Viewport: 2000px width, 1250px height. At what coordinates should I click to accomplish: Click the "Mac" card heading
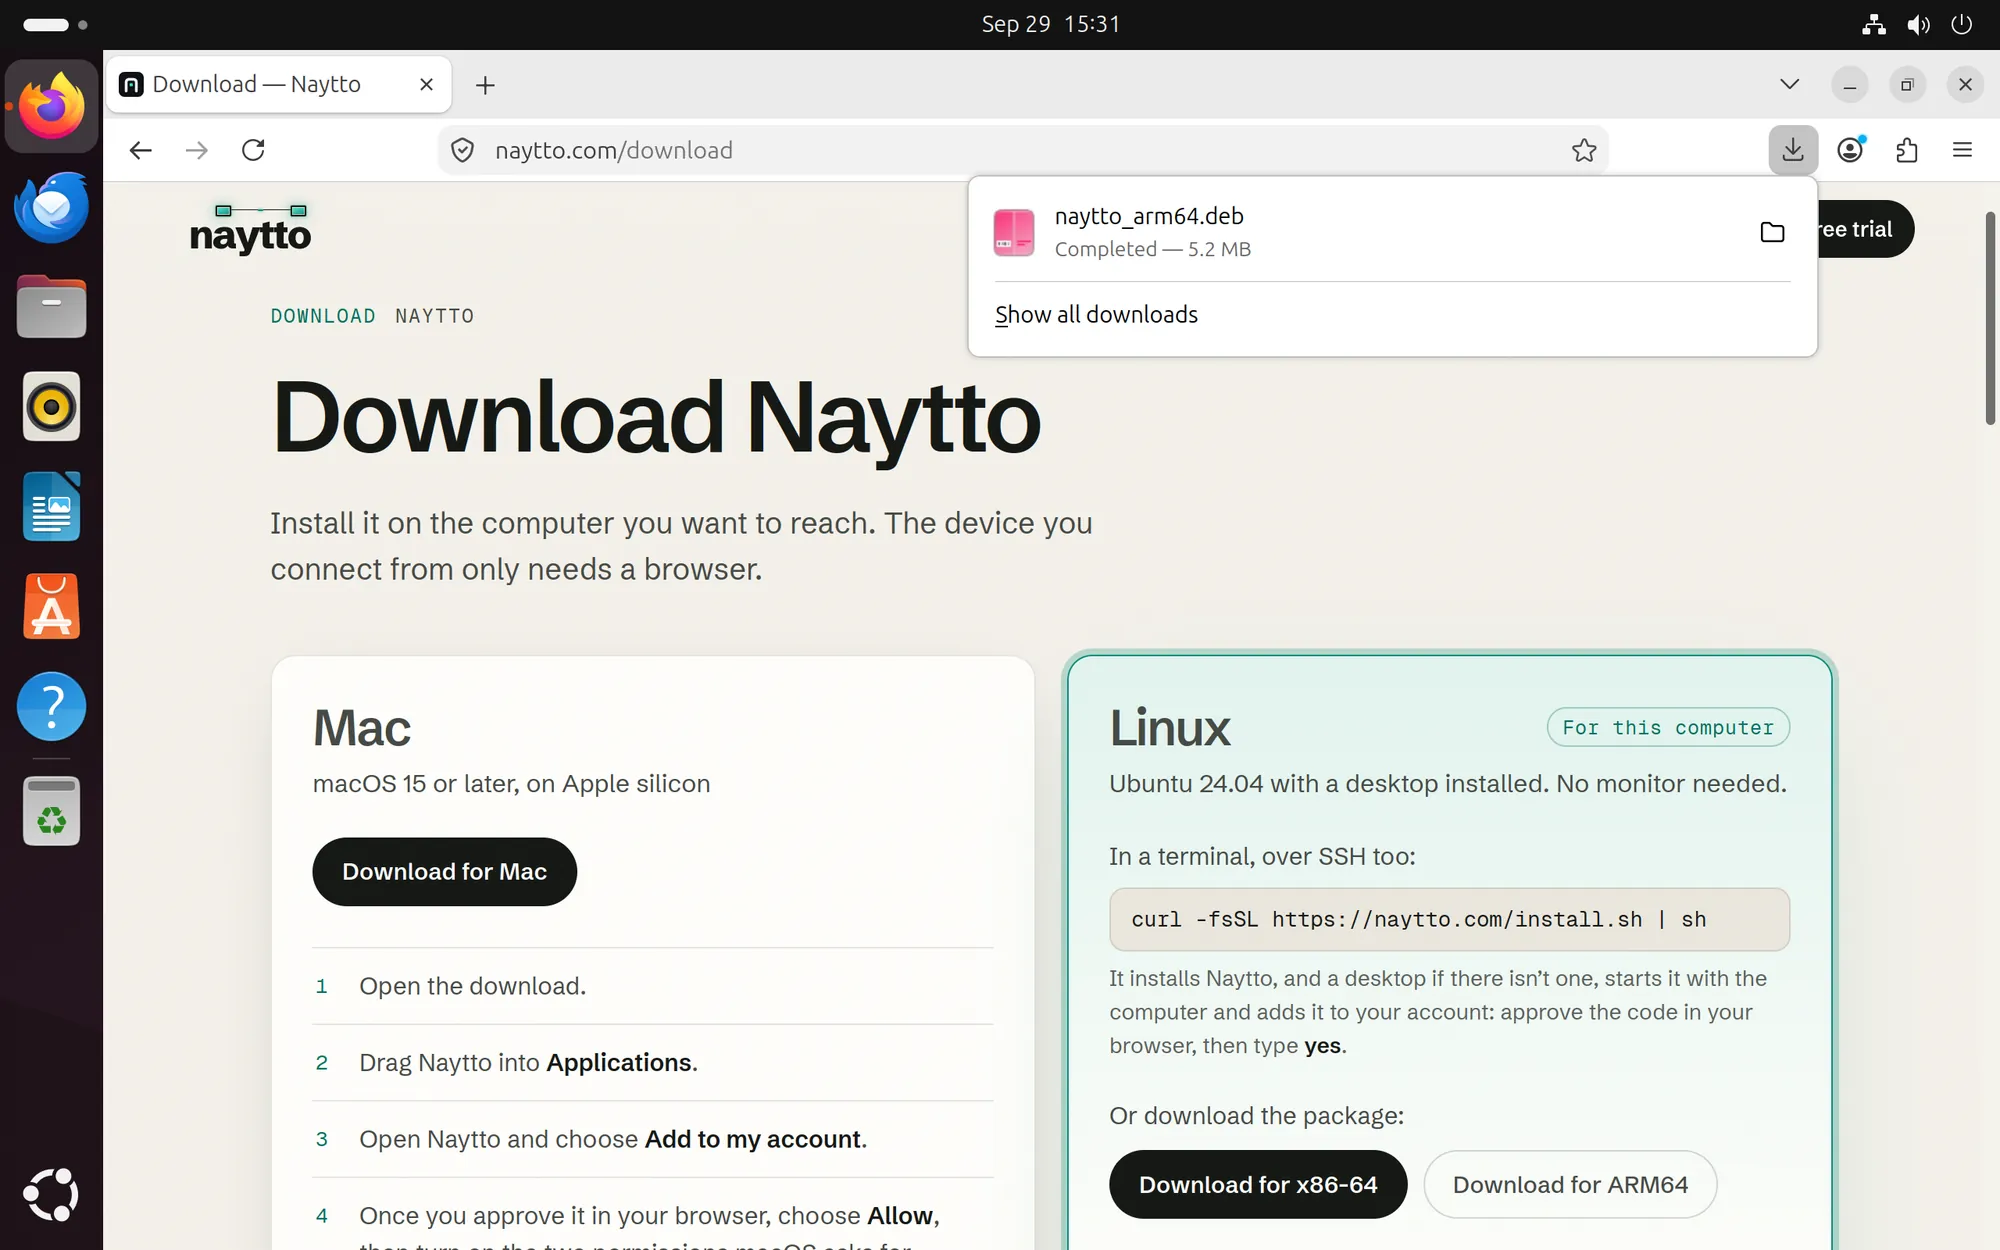361,728
